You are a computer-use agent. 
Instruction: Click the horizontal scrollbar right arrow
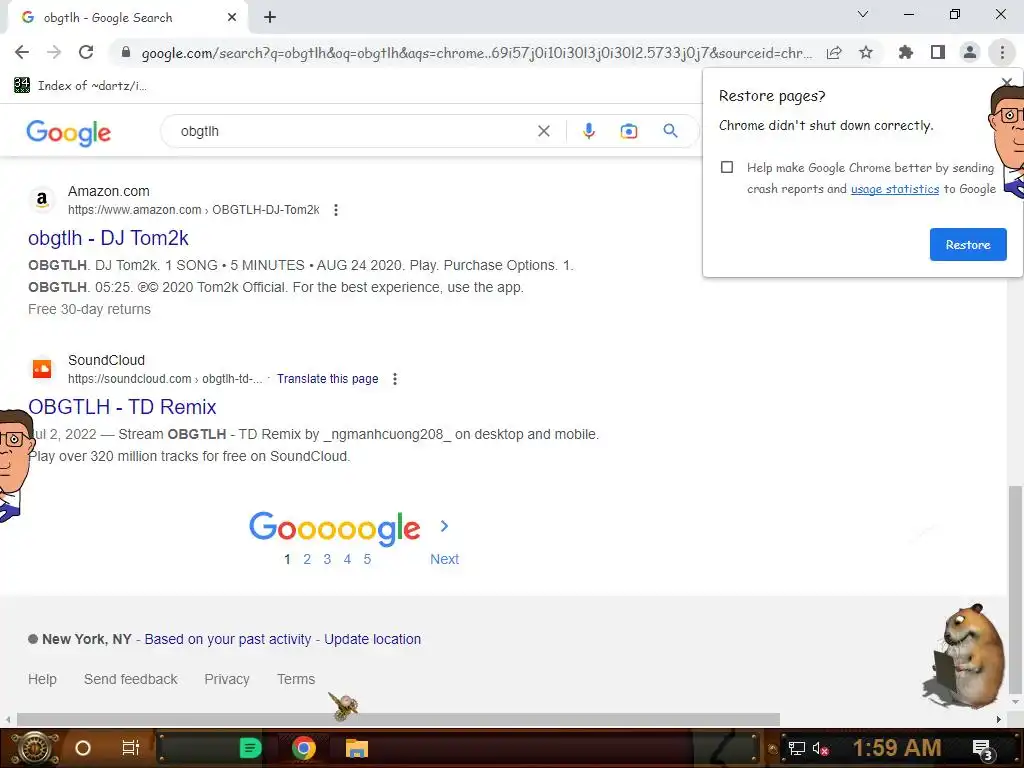999,719
